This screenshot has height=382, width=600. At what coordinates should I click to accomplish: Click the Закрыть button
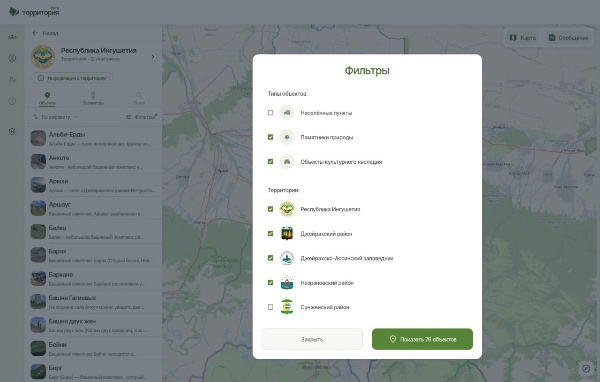pyautogui.click(x=312, y=339)
